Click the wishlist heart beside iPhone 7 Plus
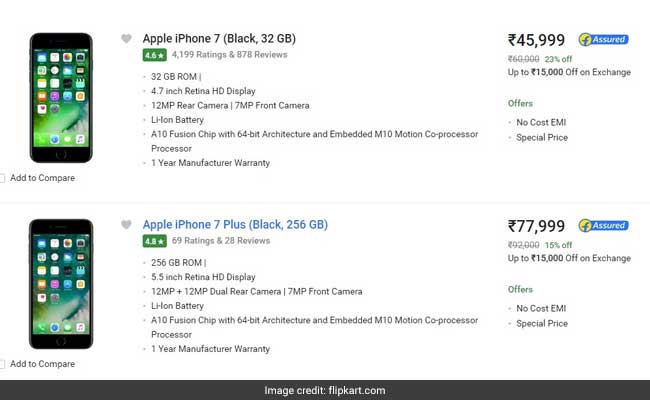The width and height of the screenshot is (650, 400). 126,225
